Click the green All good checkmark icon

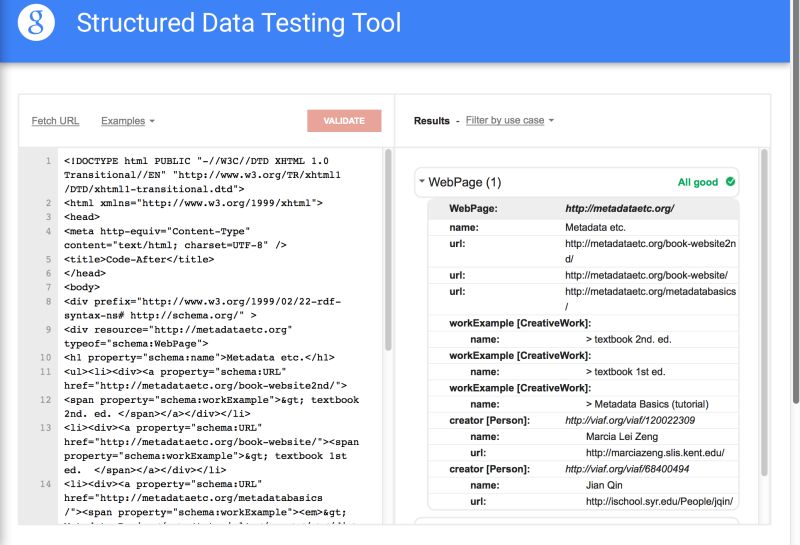click(x=730, y=182)
